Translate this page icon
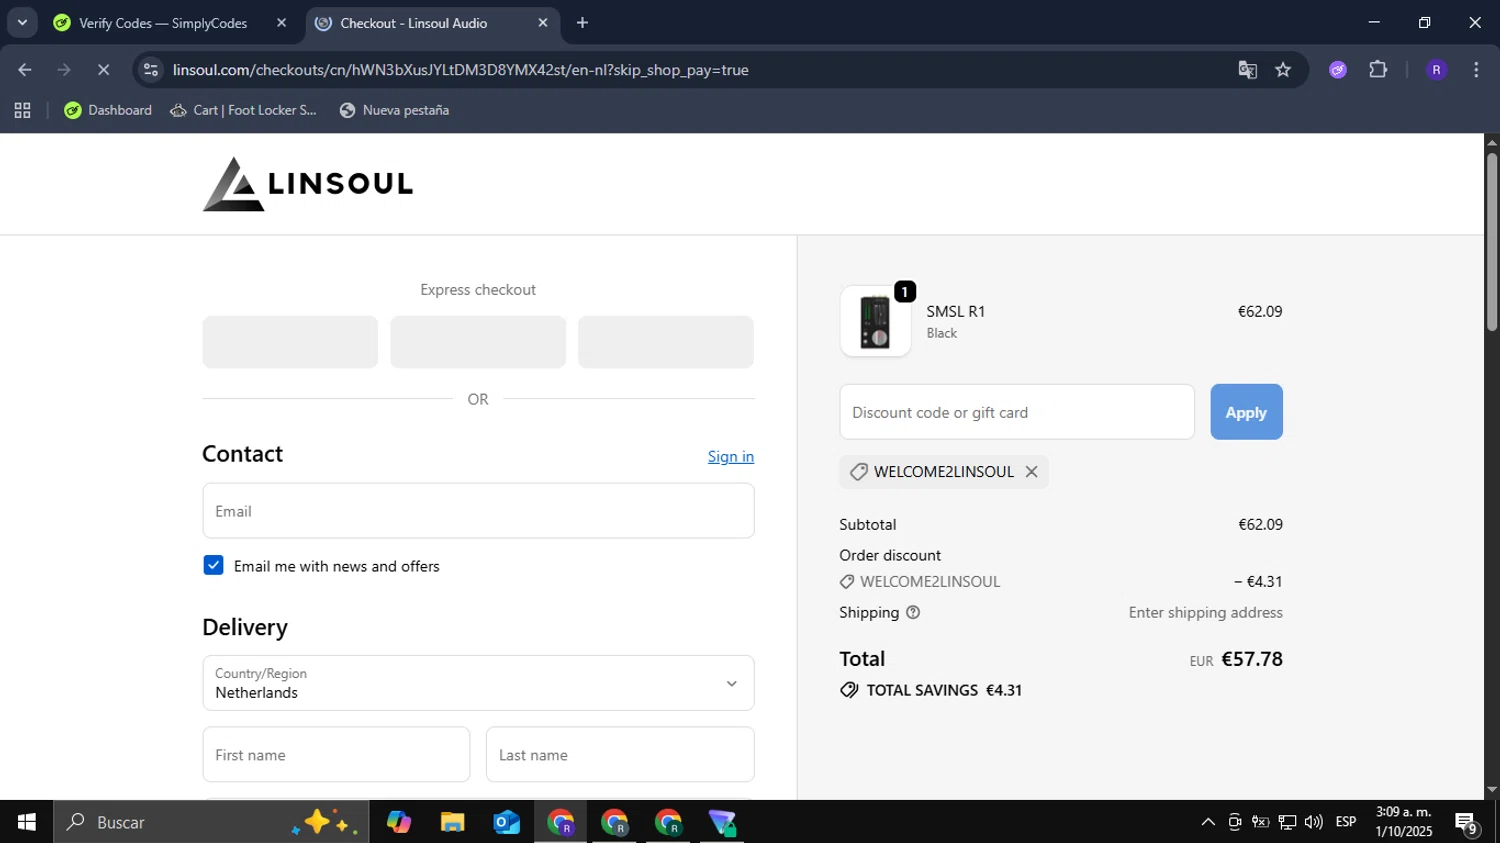Viewport: 1500px width, 843px height. tap(1247, 70)
